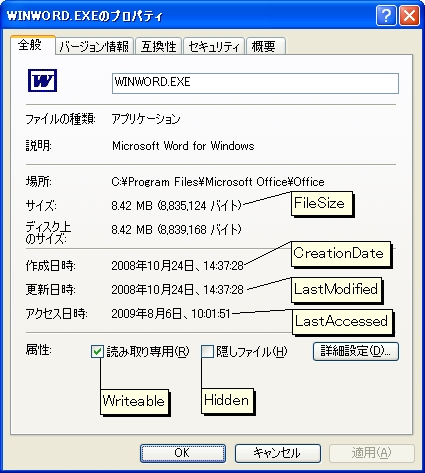Image resolution: width=425 pixels, height=473 pixels.
Task: Confirm with the OK button
Action: click(x=183, y=453)
